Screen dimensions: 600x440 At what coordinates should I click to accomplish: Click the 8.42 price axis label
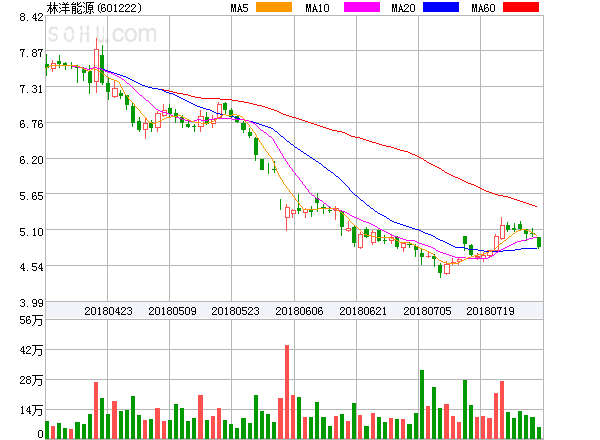31,17
